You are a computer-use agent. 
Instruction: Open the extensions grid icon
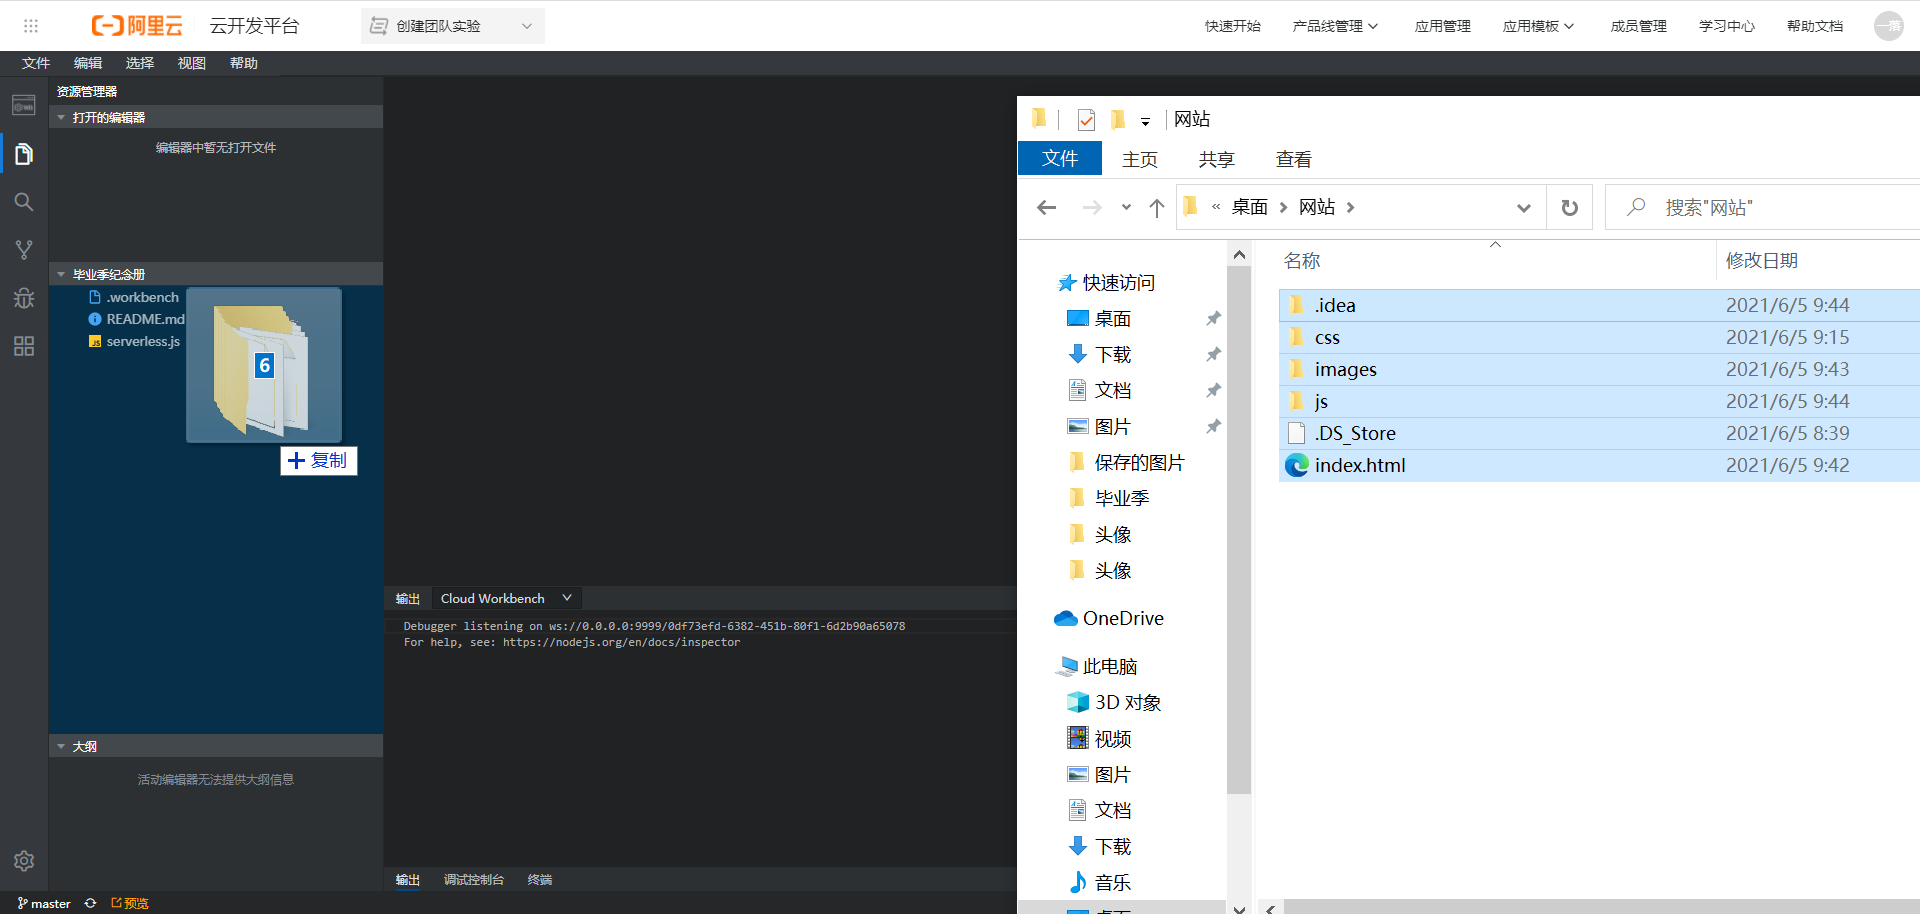point(24,346)
